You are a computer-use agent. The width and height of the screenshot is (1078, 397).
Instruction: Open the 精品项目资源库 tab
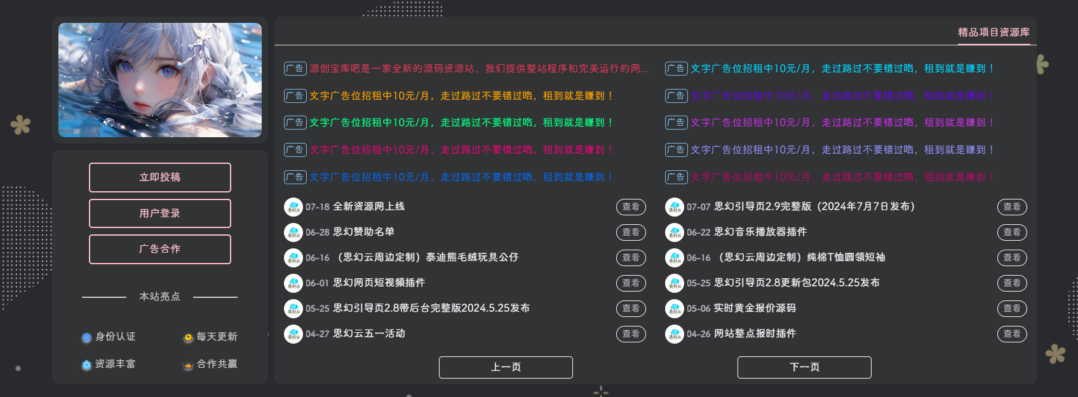(994, 32)
